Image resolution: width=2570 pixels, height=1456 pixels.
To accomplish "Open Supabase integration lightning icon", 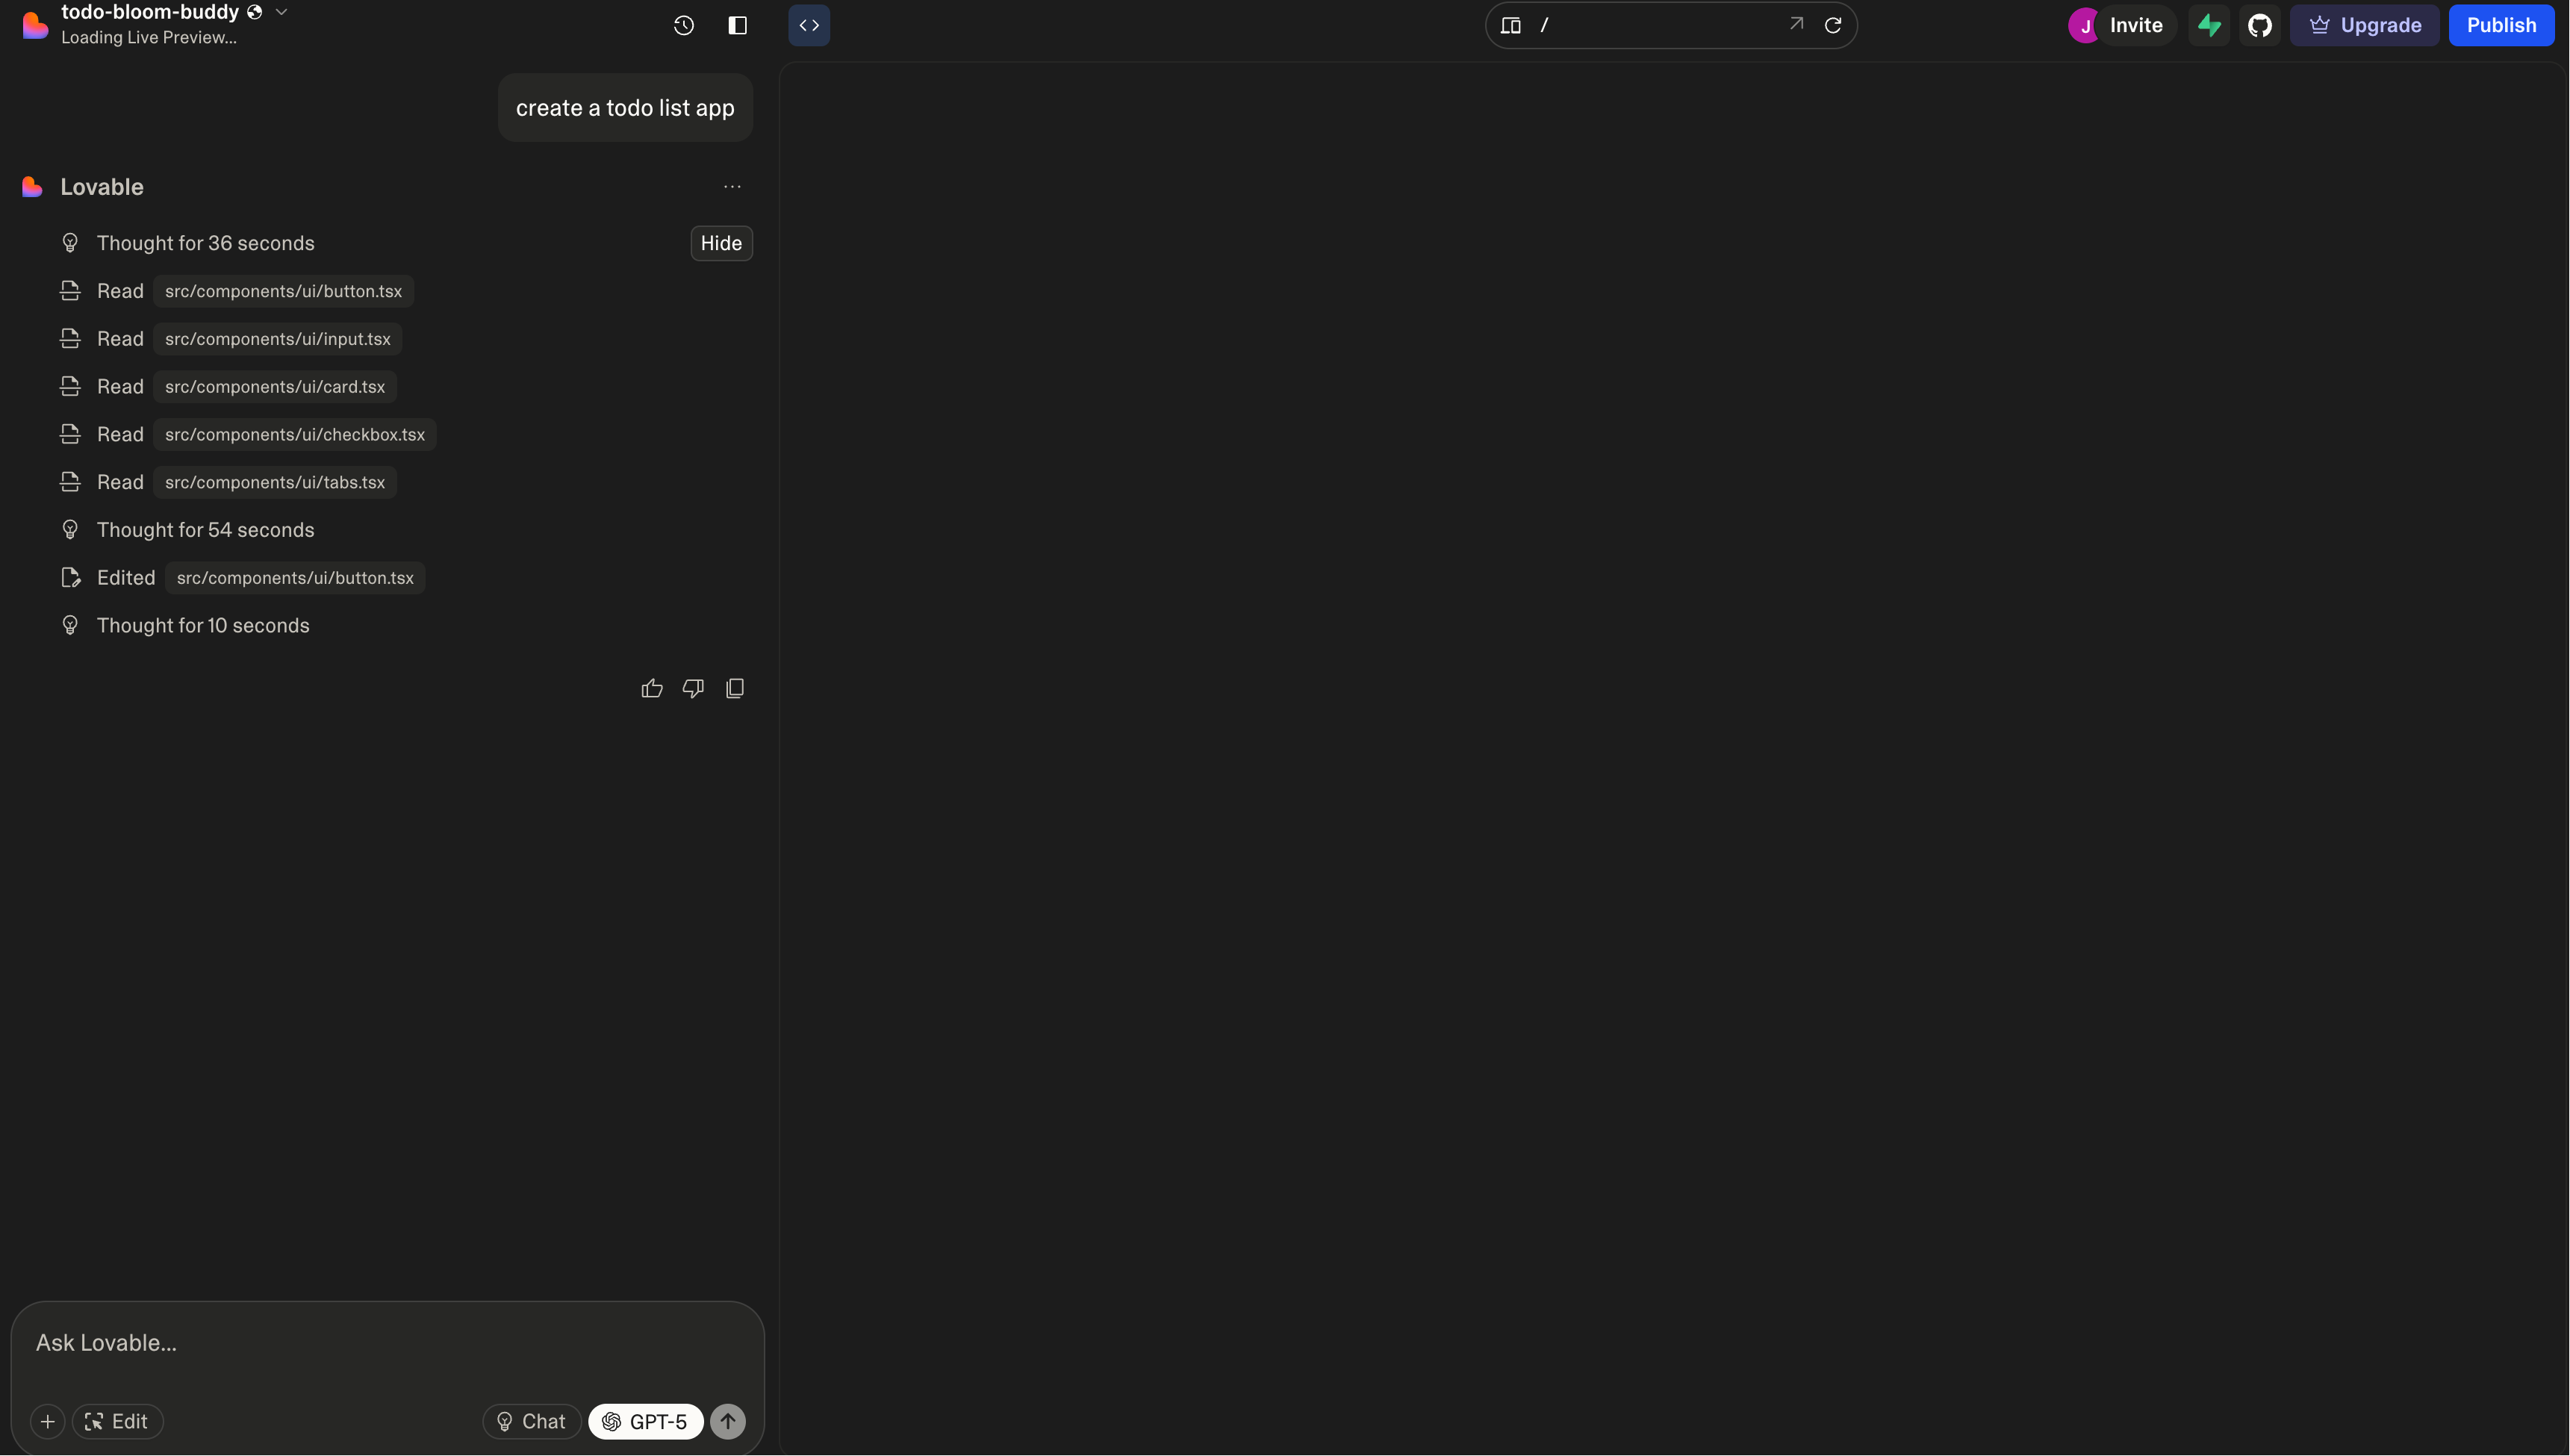I will (x=2209, y=25).
